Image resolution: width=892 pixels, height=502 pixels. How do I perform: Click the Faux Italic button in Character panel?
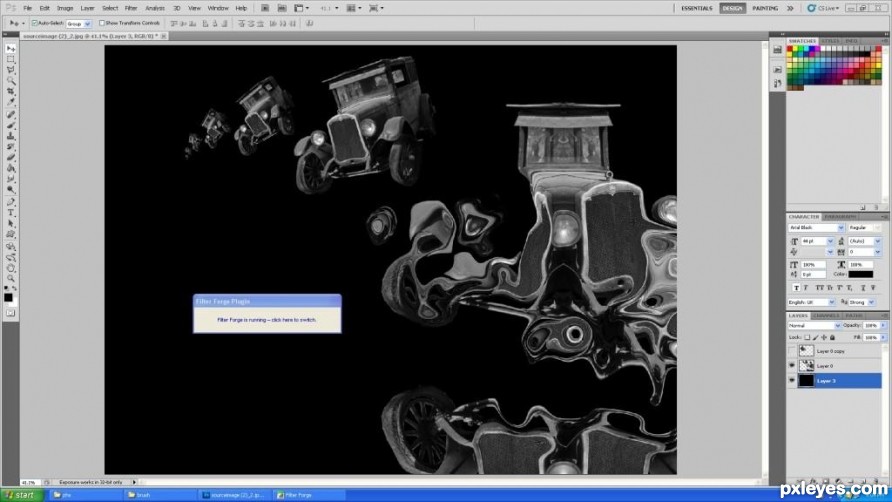(806, 288)
